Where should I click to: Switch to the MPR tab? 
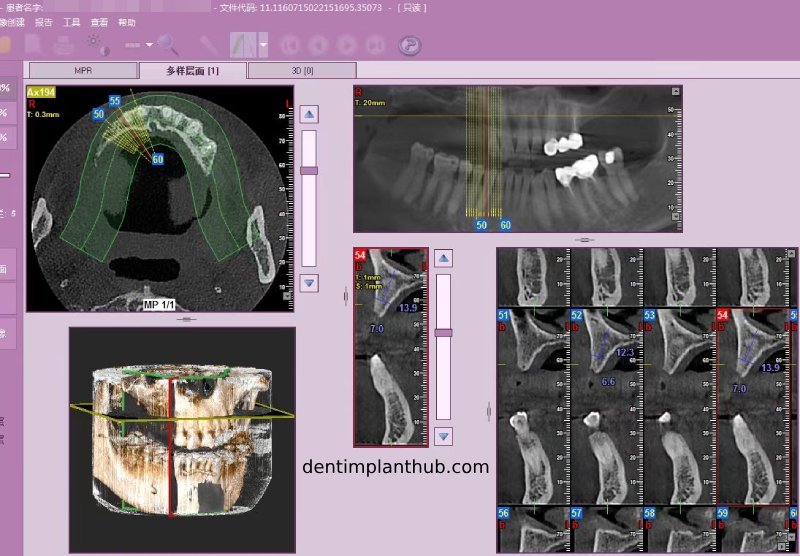point(83,70)
